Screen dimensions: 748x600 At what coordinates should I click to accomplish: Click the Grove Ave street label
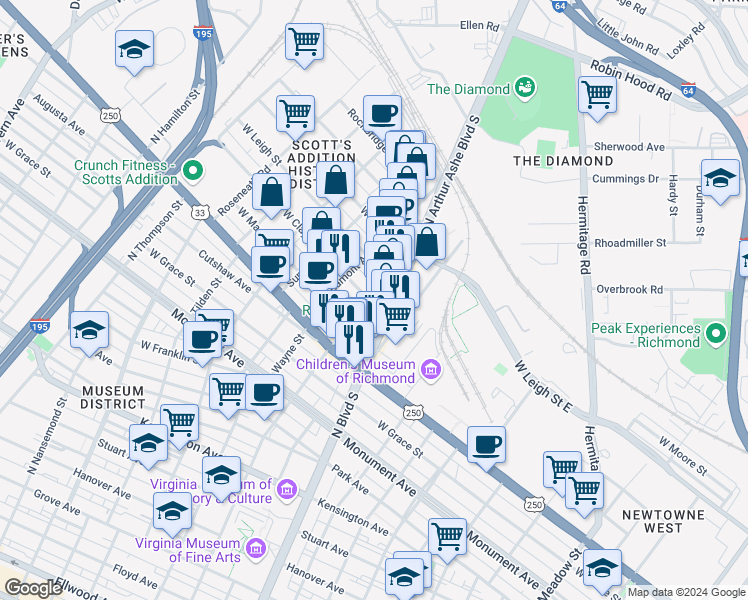pos(57,502)
